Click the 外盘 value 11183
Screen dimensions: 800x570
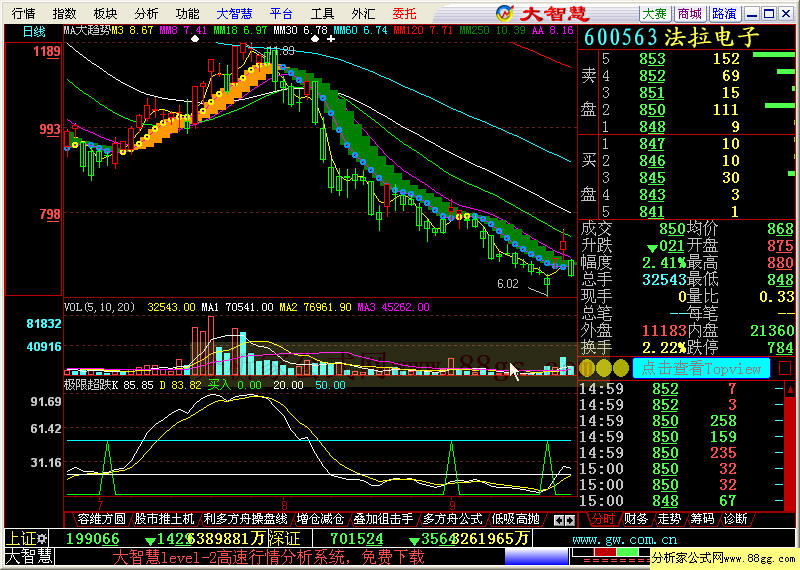664,331
